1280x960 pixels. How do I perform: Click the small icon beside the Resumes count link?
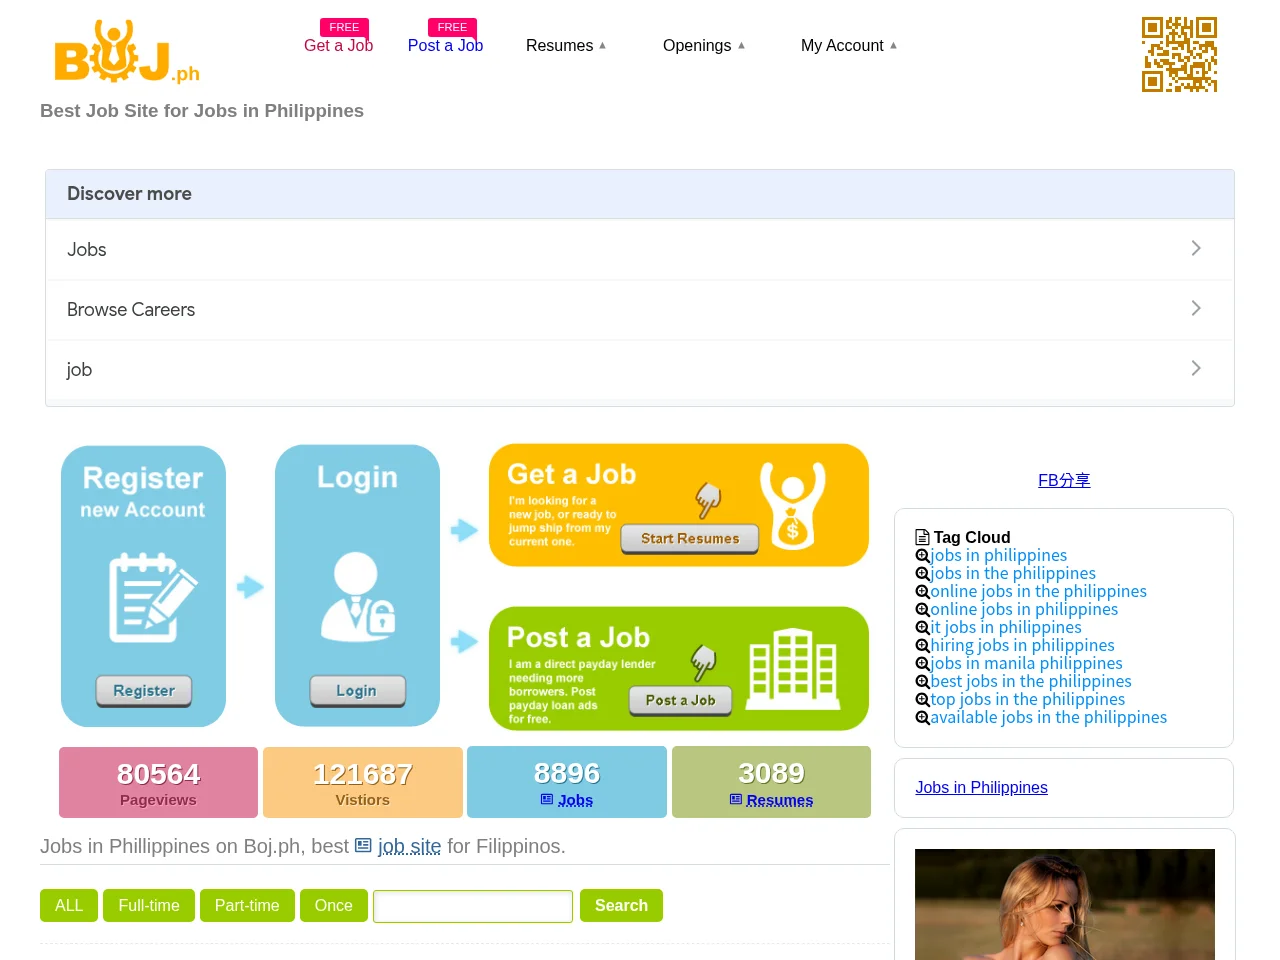pos(736,800)
